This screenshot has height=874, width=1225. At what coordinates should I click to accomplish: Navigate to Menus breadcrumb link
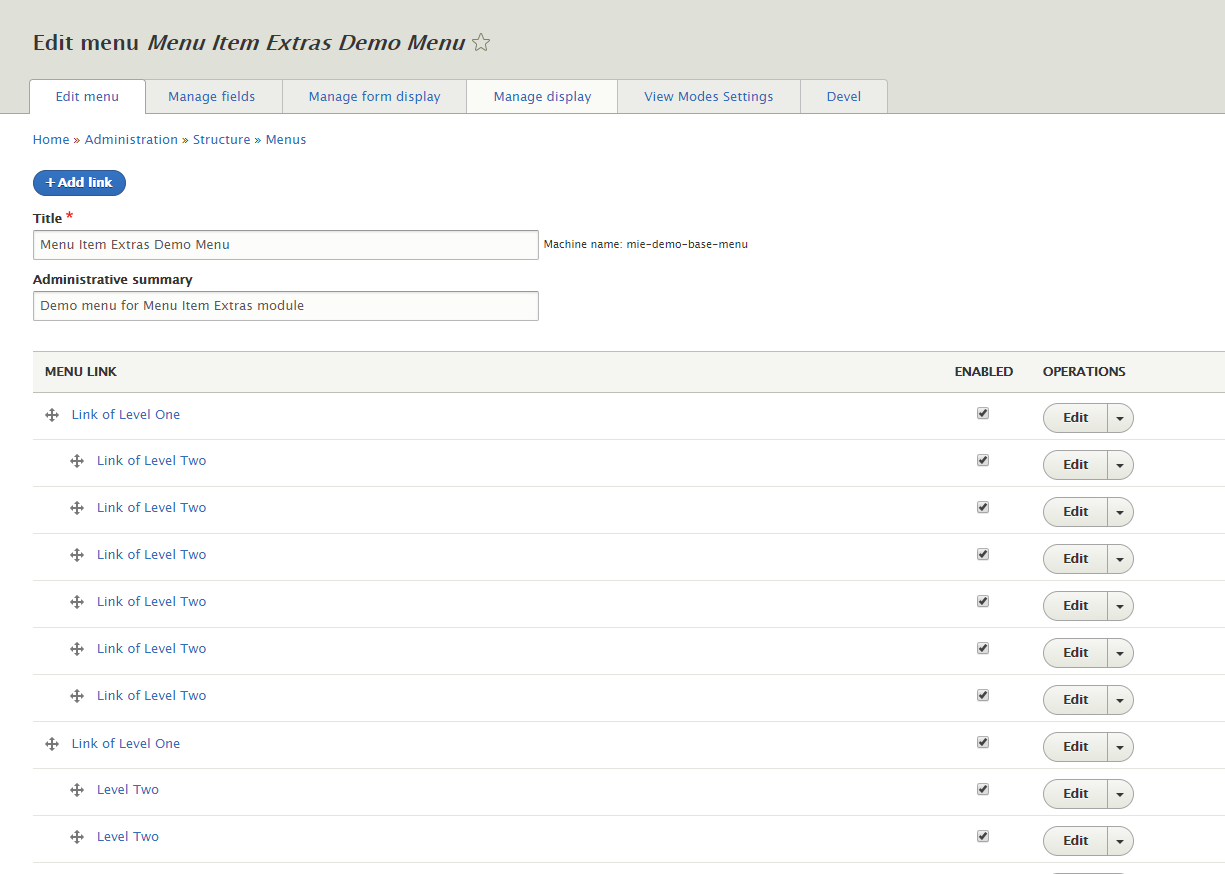pos(286,140)
